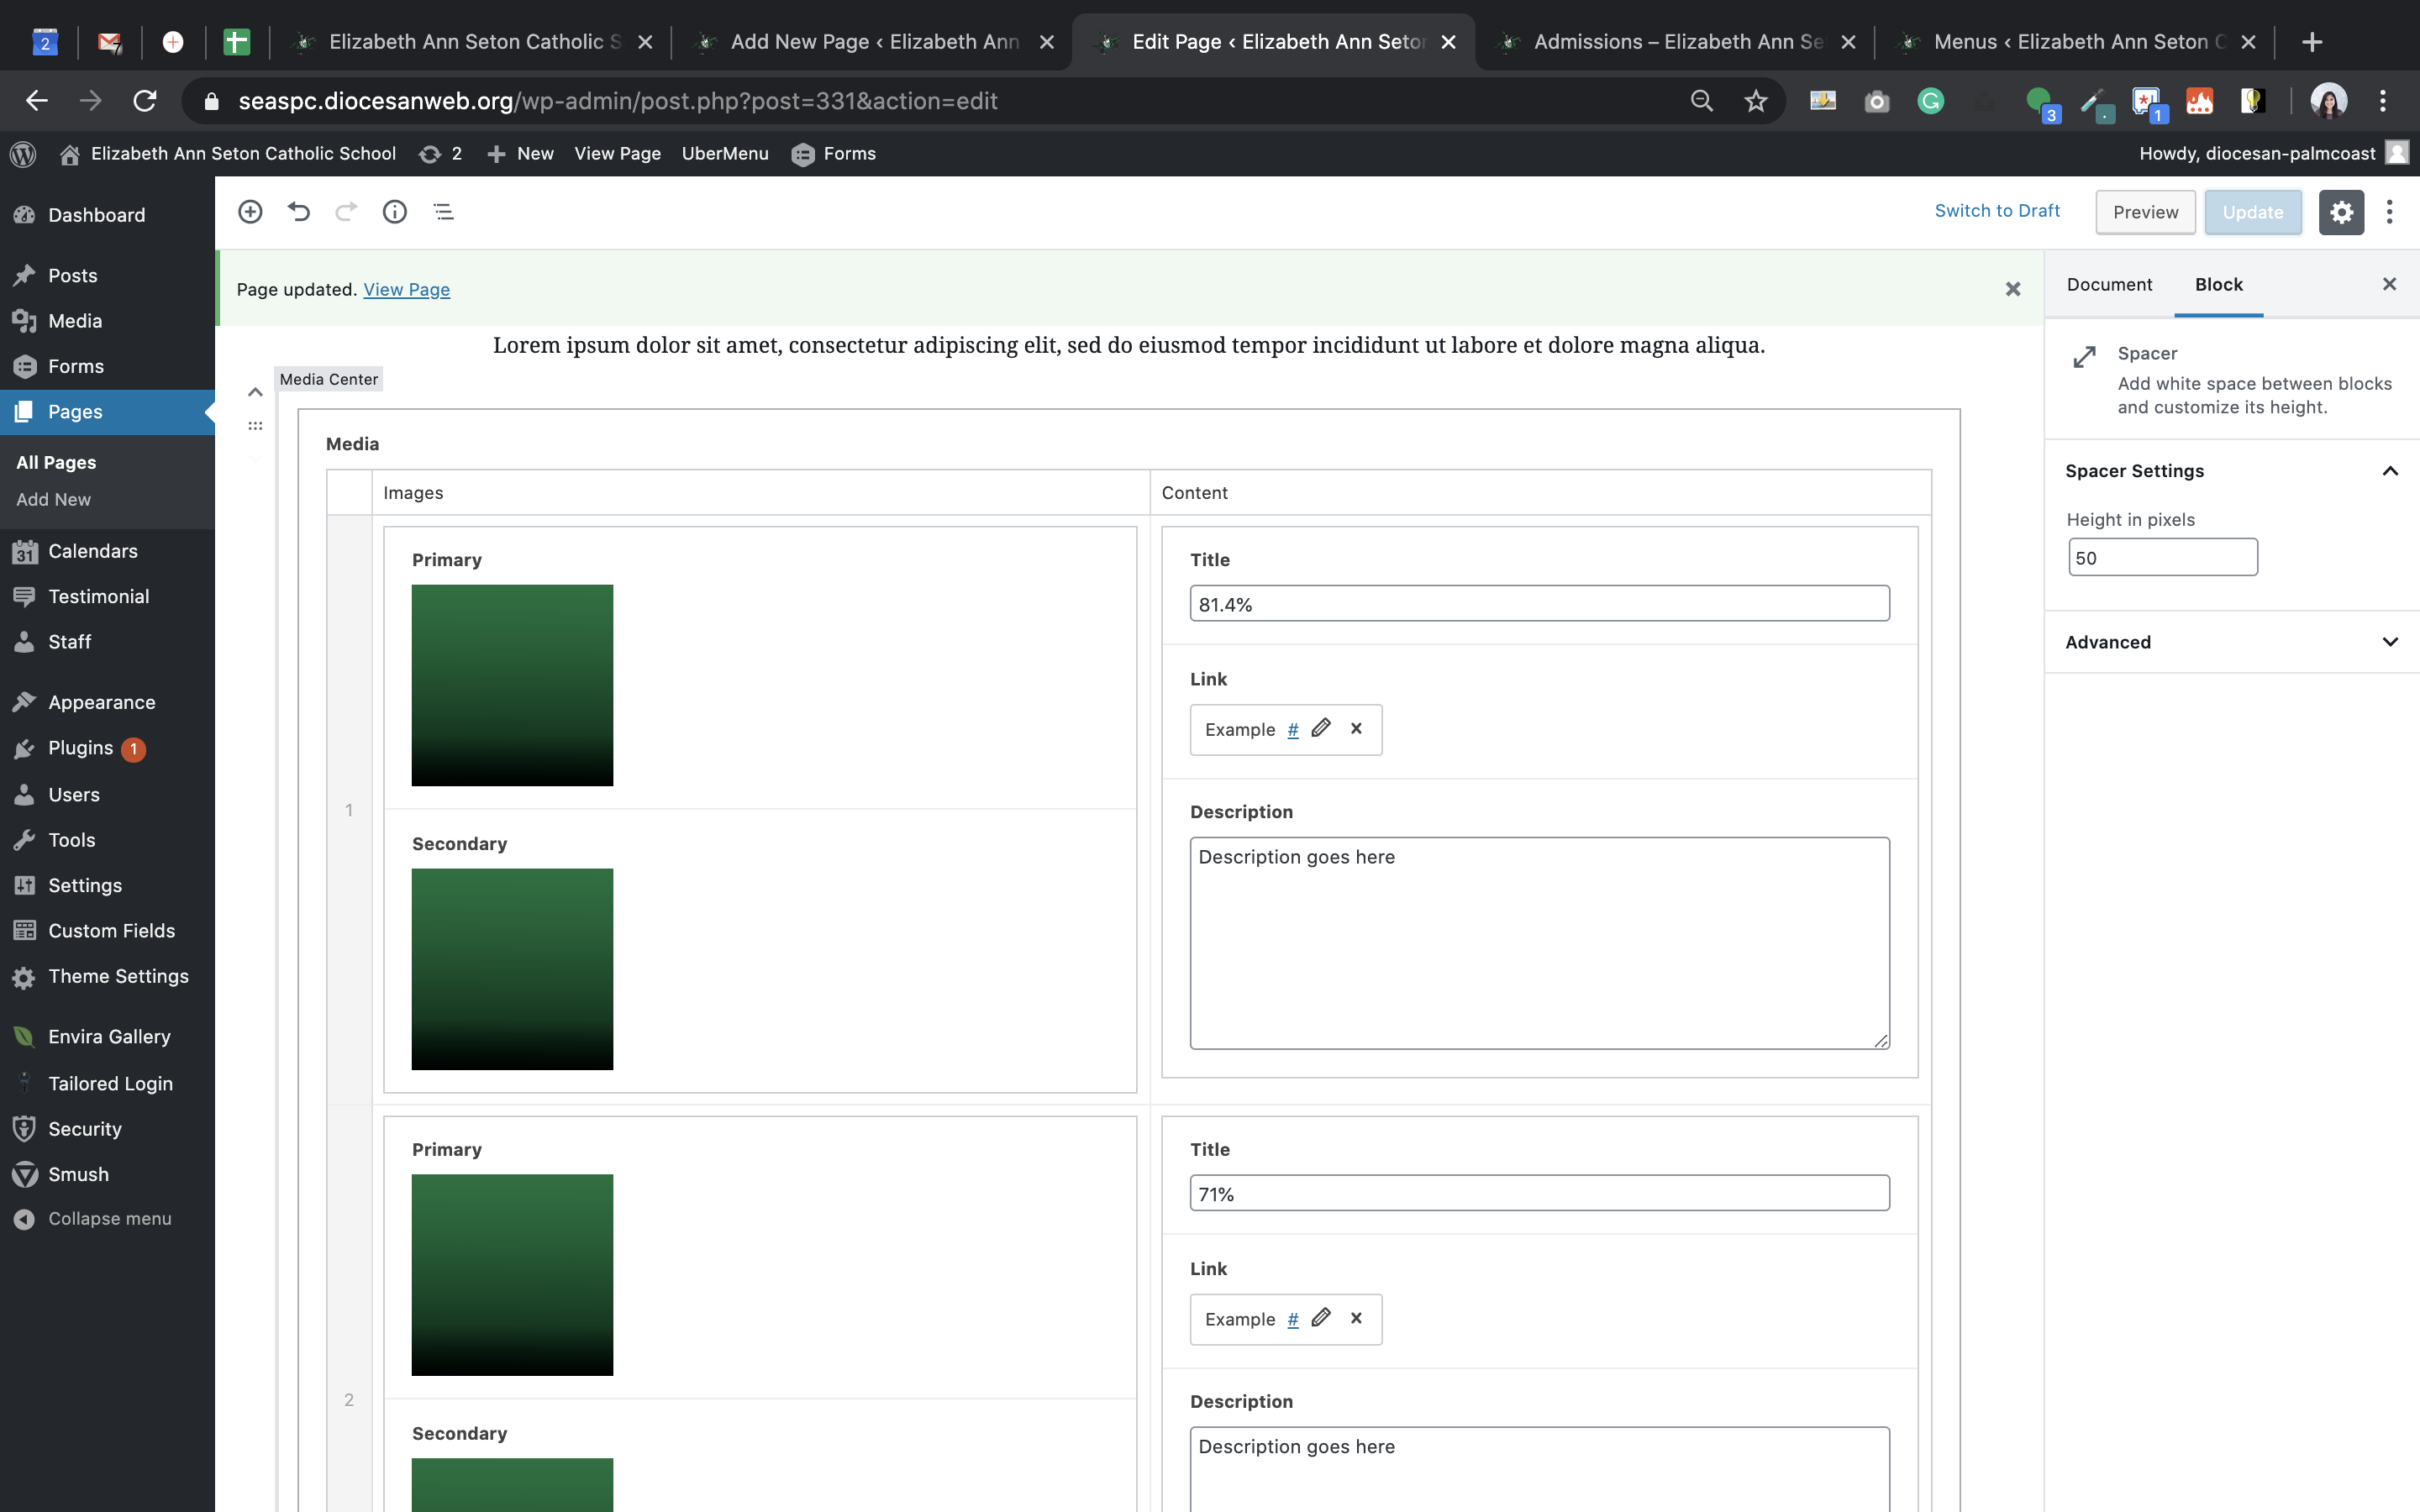
Task: Switch to the Document tab
Action: click(x=2109, y=285)
